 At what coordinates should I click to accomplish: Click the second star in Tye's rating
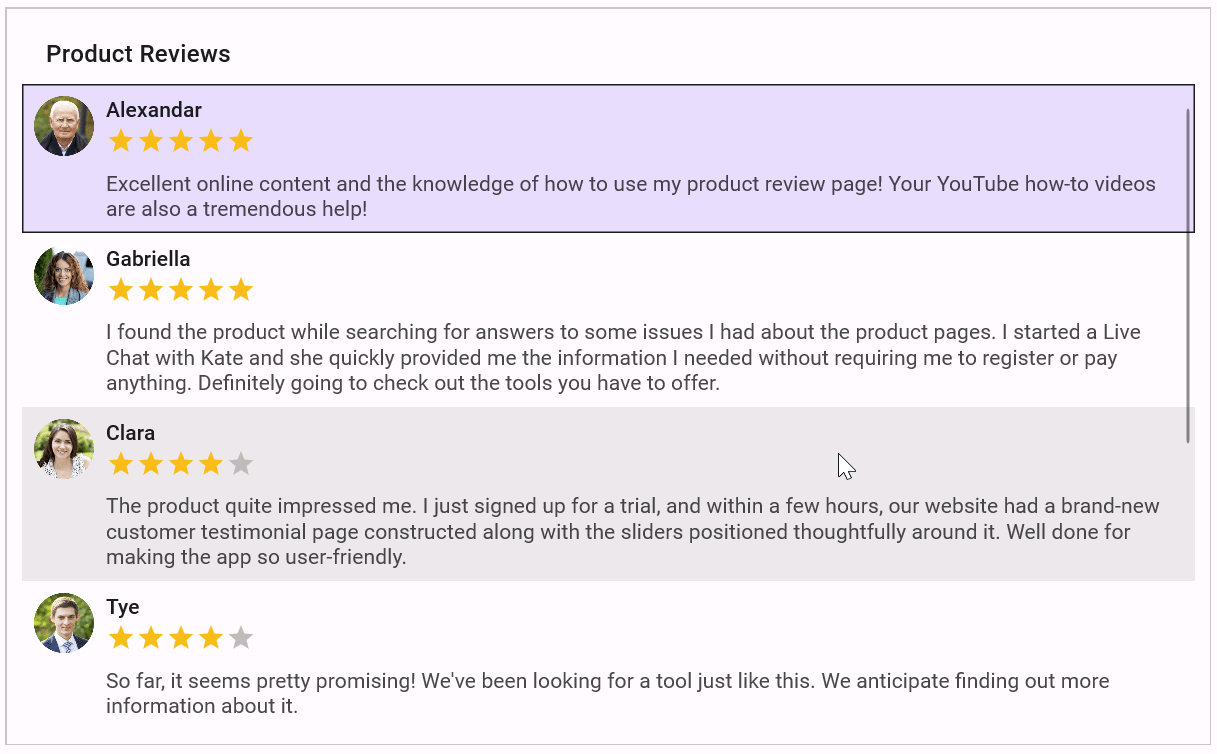click(x=151, y=638)
